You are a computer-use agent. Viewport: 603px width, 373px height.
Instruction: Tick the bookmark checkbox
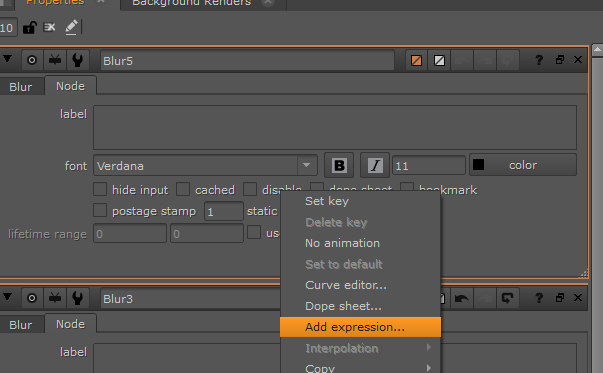click(407, 186)
